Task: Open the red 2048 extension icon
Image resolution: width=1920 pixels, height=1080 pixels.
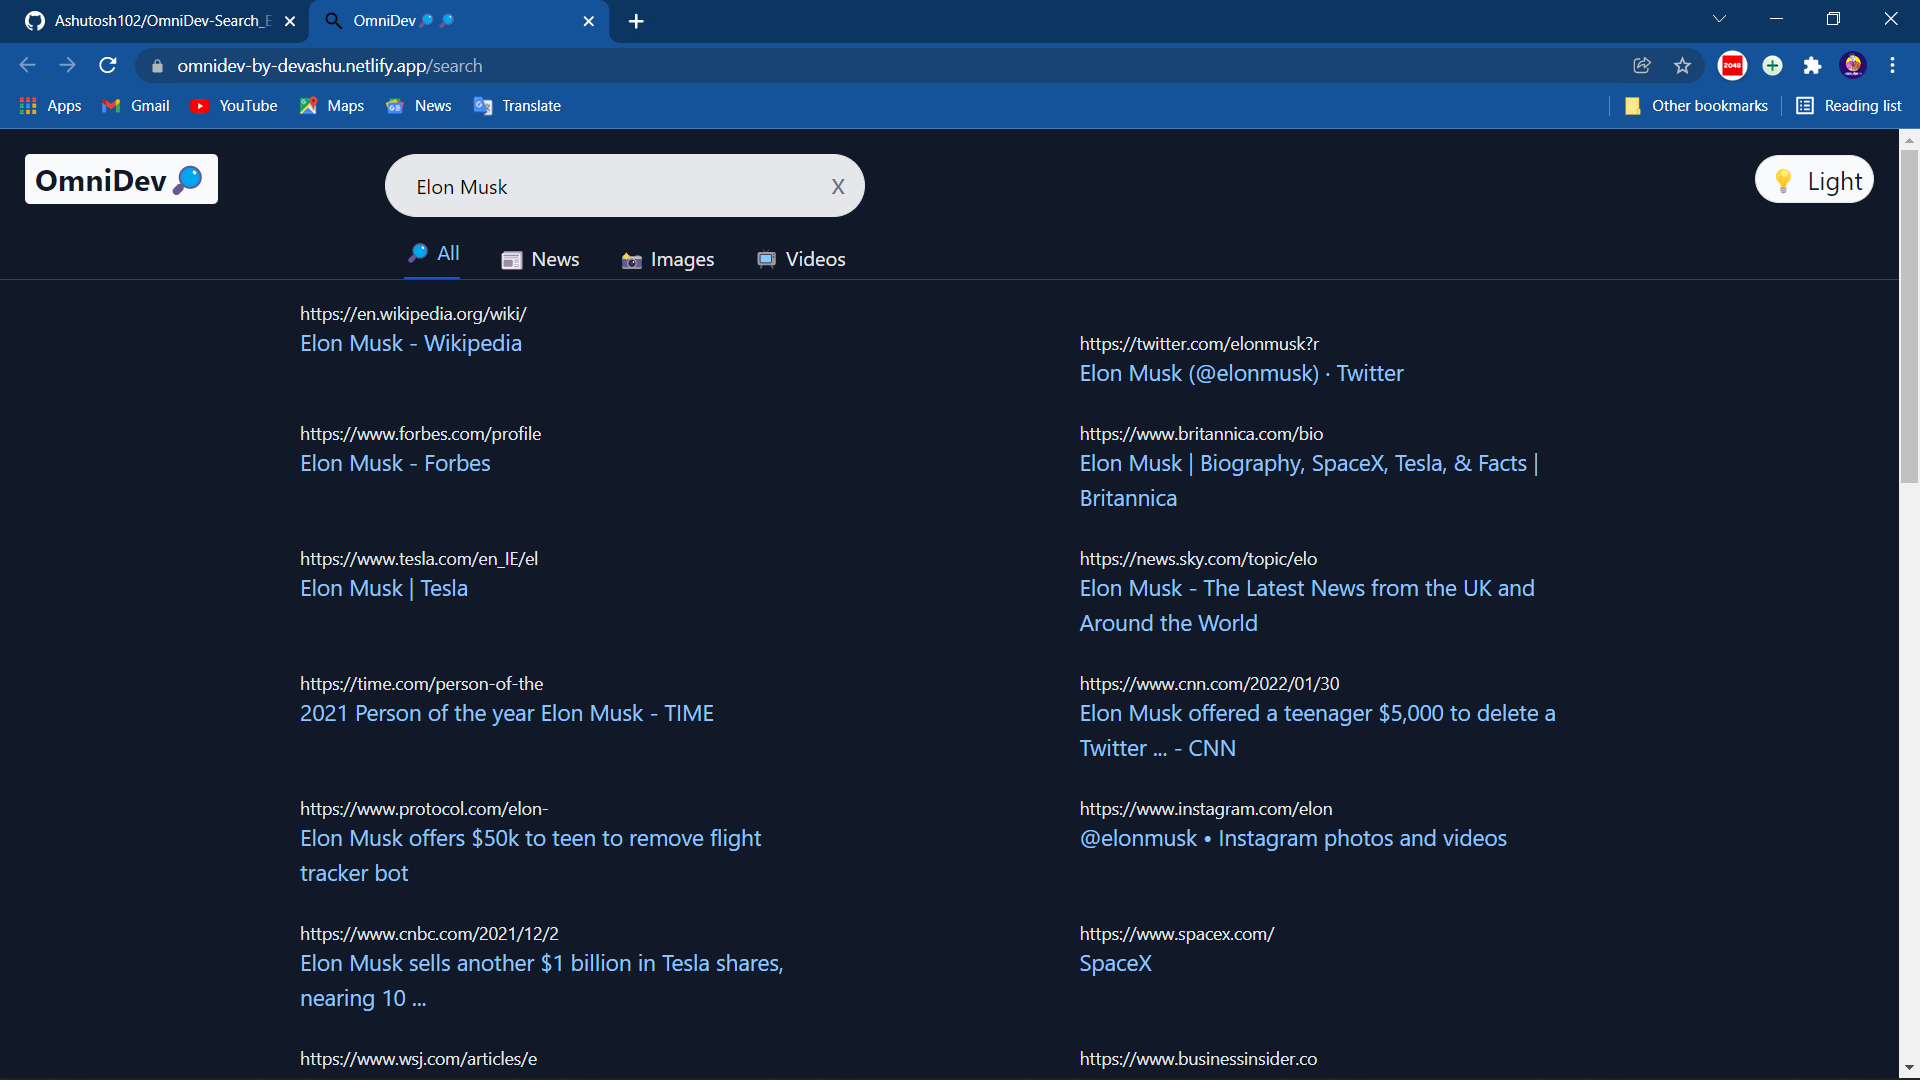Action: pyautogui.click(x=1732, y=66)
